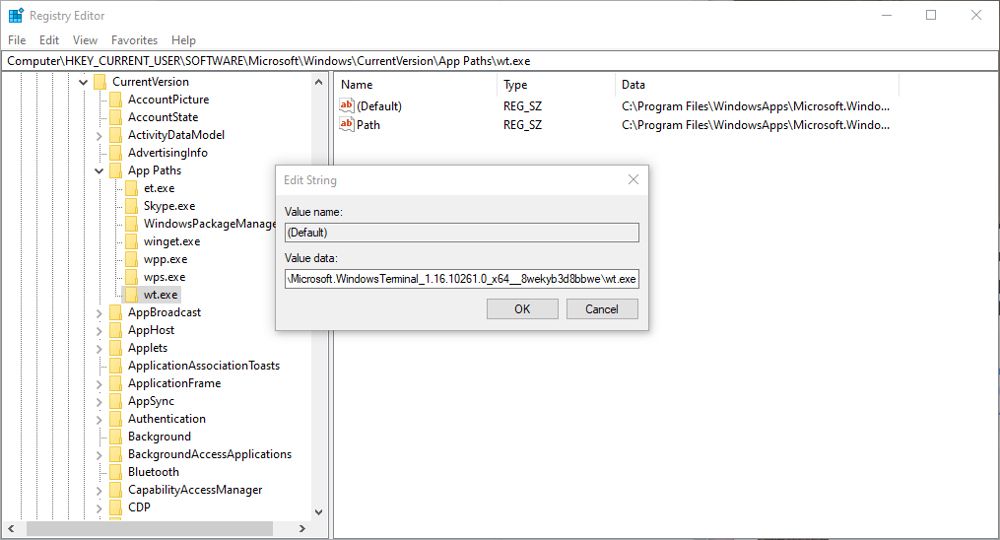
Task: Confirm the edit with OK
Action: [522, 309]
